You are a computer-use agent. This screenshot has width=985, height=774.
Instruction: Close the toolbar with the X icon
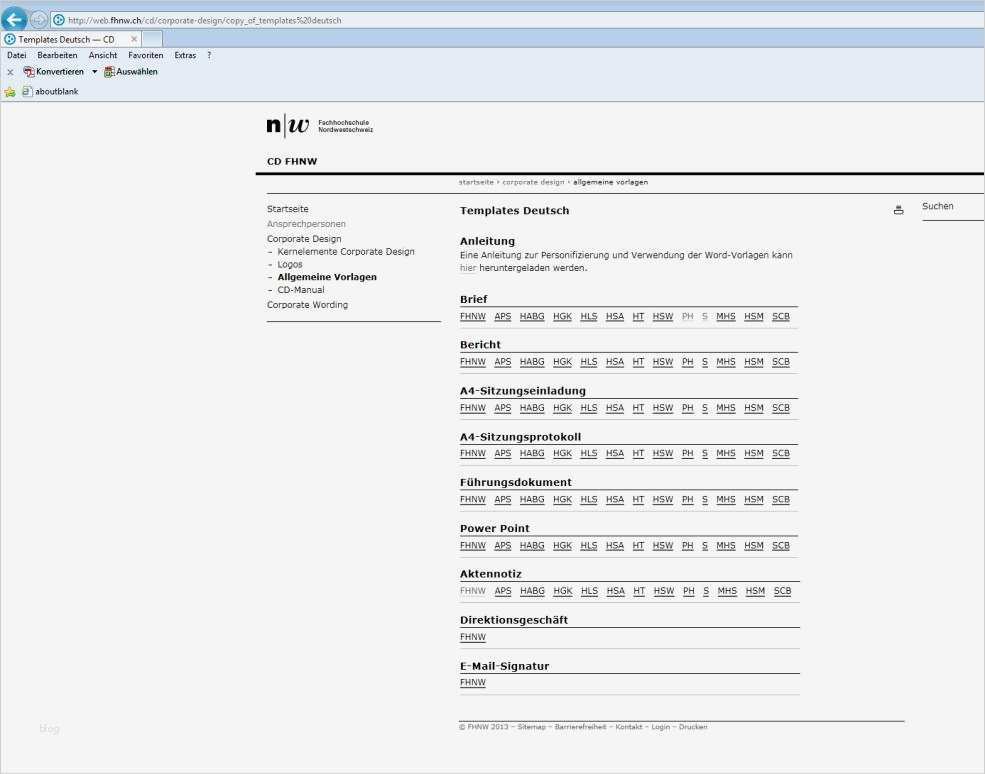click(x=10, y=72)
